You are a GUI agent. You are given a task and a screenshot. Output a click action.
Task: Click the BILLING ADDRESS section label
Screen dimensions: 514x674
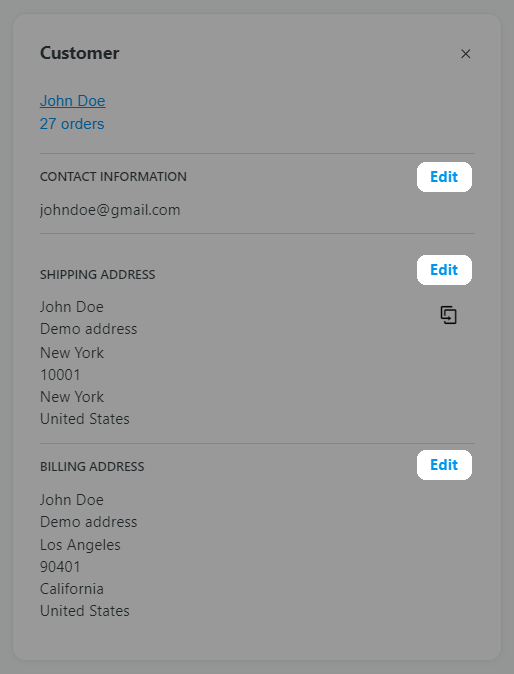point(92,466)
